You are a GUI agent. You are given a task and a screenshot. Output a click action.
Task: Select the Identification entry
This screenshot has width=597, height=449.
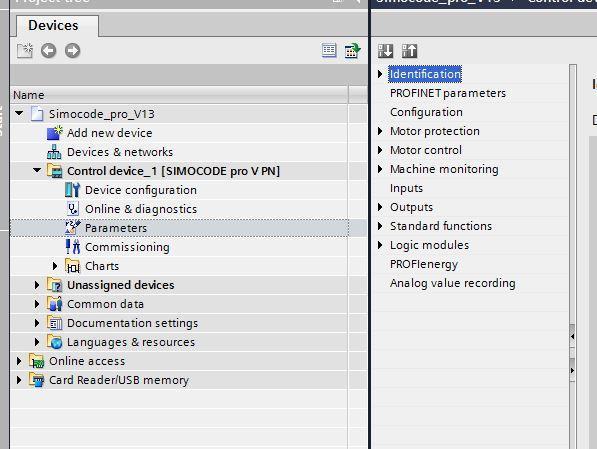[x=425, y=74]
